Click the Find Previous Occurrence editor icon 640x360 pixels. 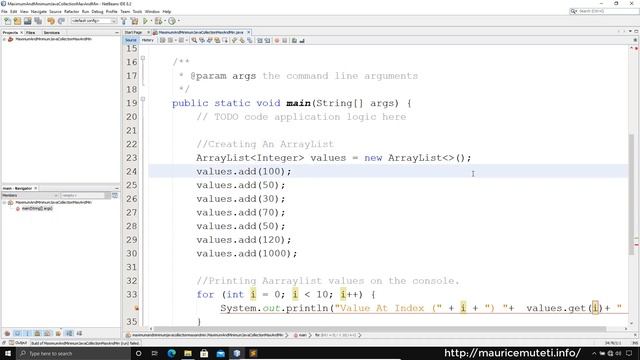pos(202,40)
